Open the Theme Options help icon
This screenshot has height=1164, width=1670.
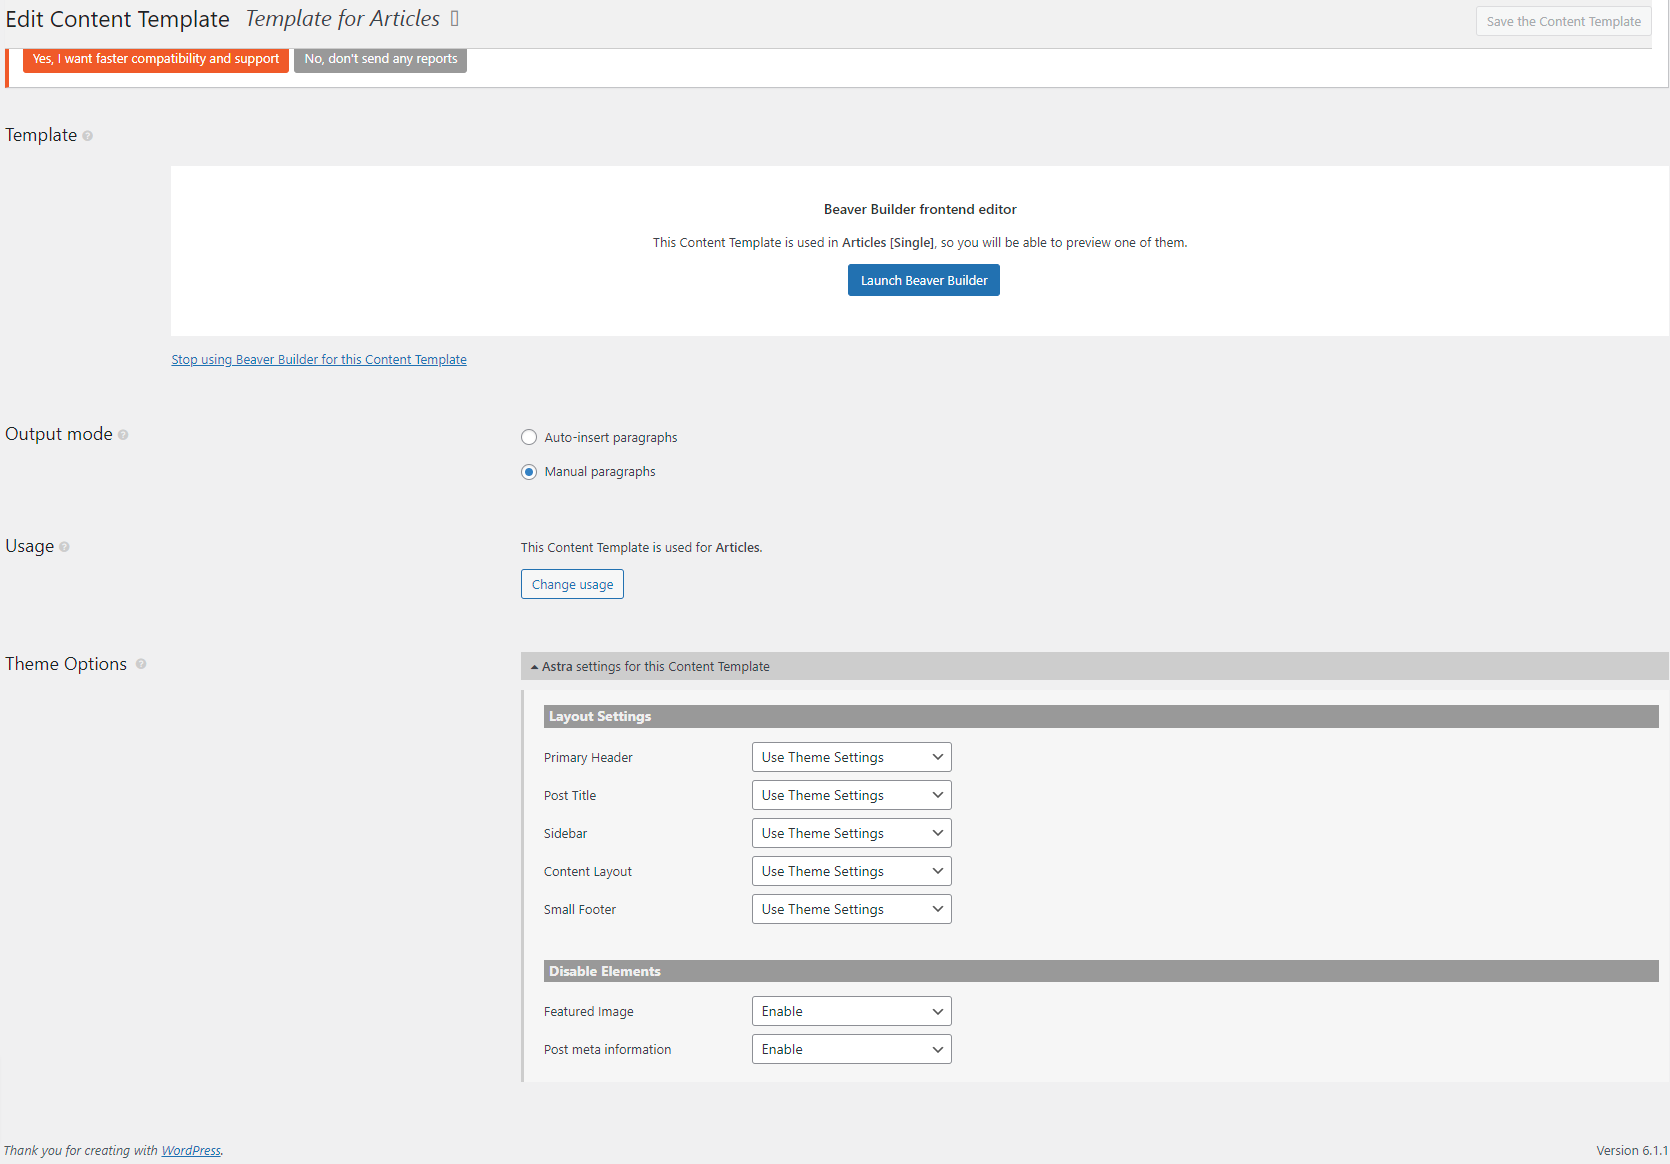point(141,664)
